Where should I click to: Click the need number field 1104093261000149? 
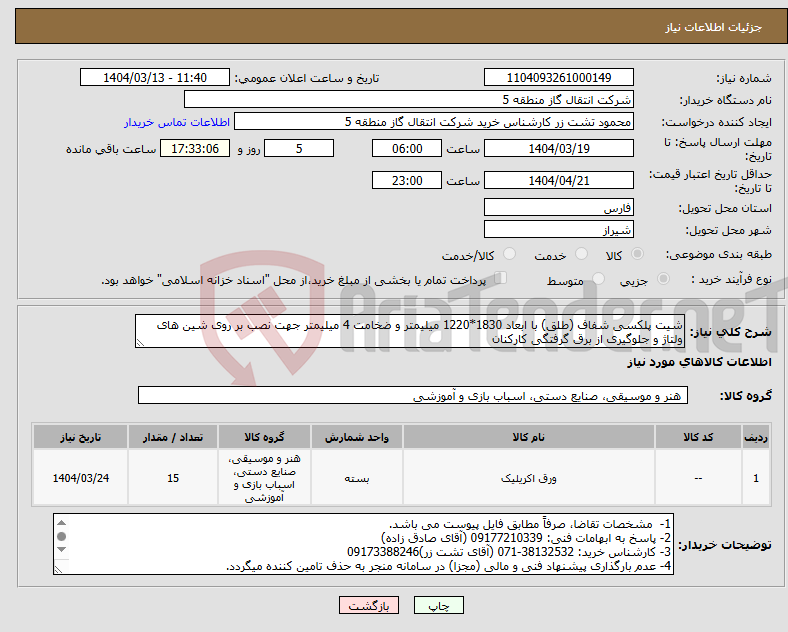coord(558,77)
